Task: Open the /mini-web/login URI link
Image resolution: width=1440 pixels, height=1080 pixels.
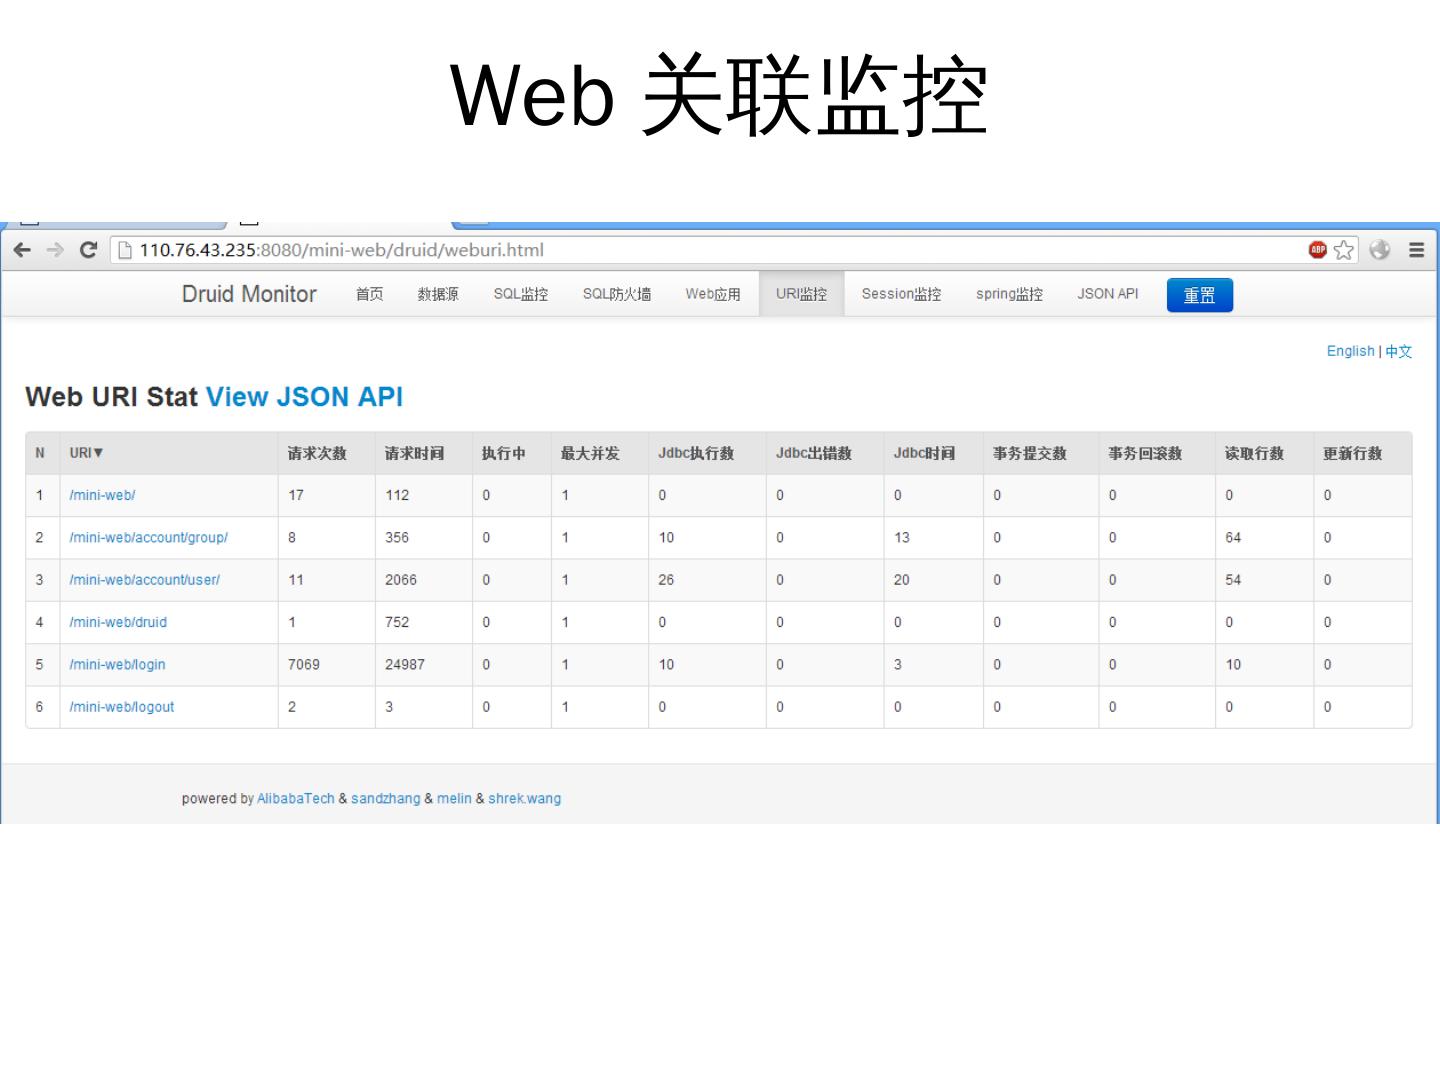Action: 117,664
